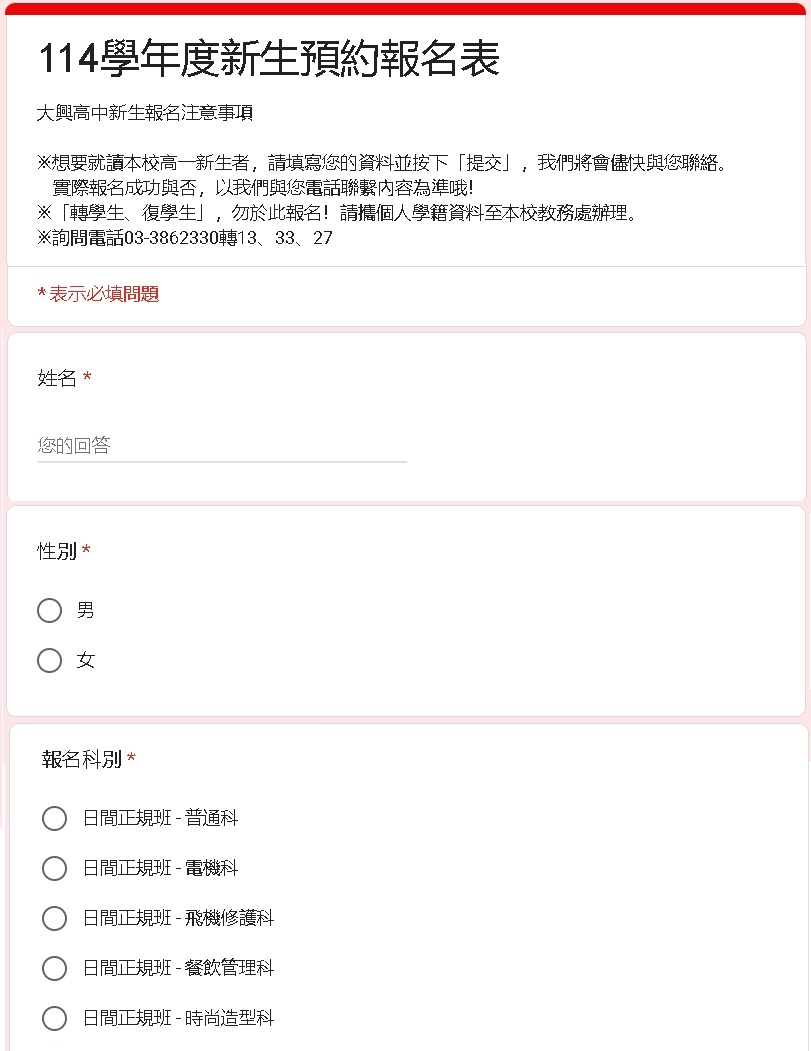Click the 大興高中新生報名注意事項 subtitle text
Image resolution: width=811 pixels, height=1051 pixels.
coord(145,113)
